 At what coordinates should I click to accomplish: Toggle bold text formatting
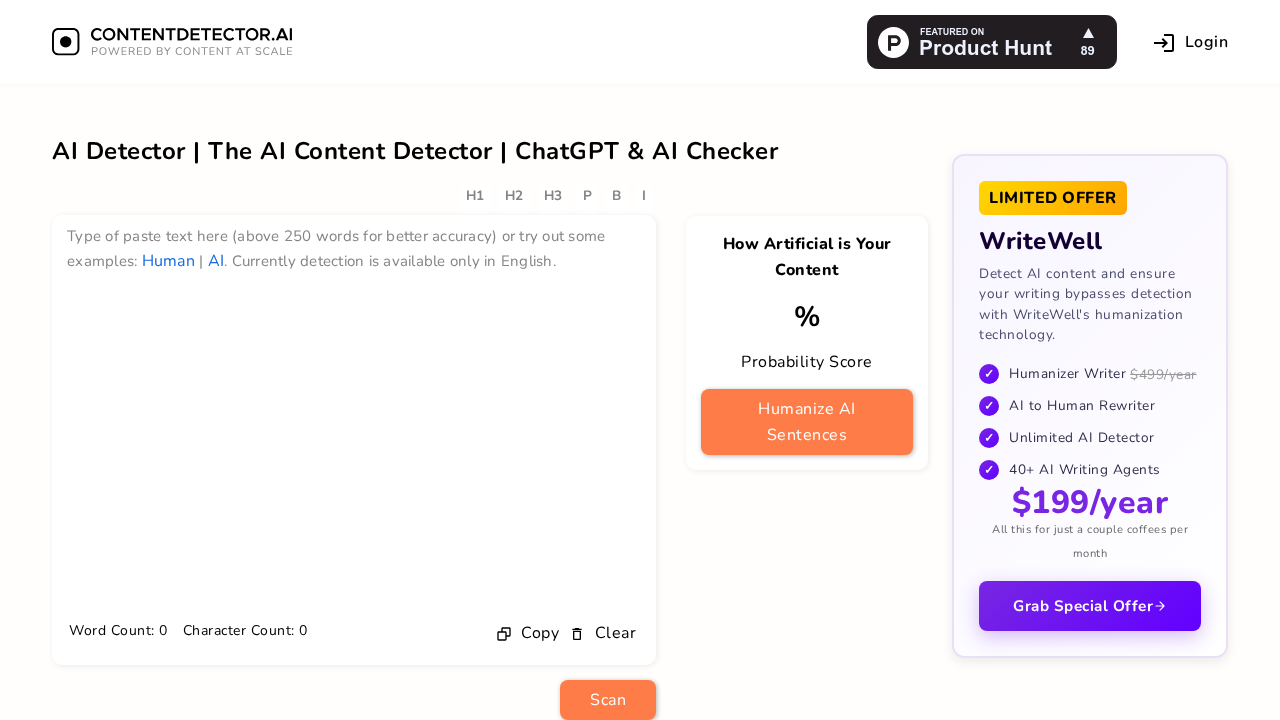615,195
